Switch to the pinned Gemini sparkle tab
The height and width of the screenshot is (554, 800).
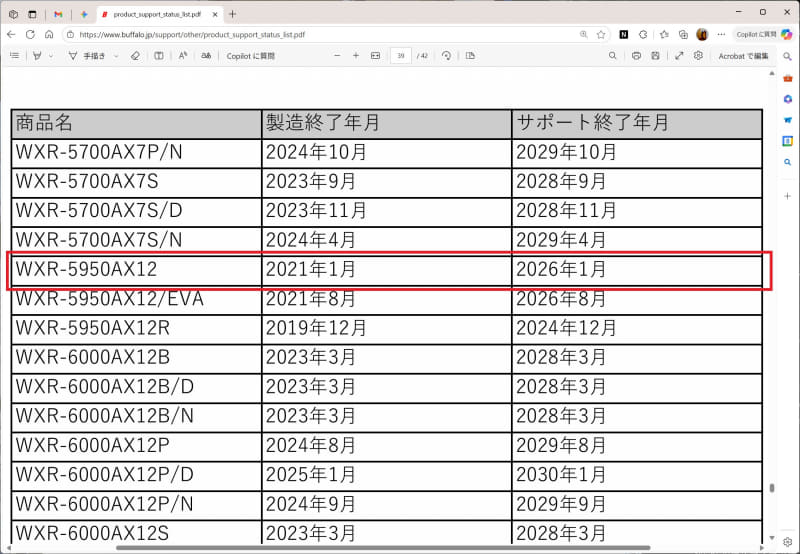pos(84,14)
